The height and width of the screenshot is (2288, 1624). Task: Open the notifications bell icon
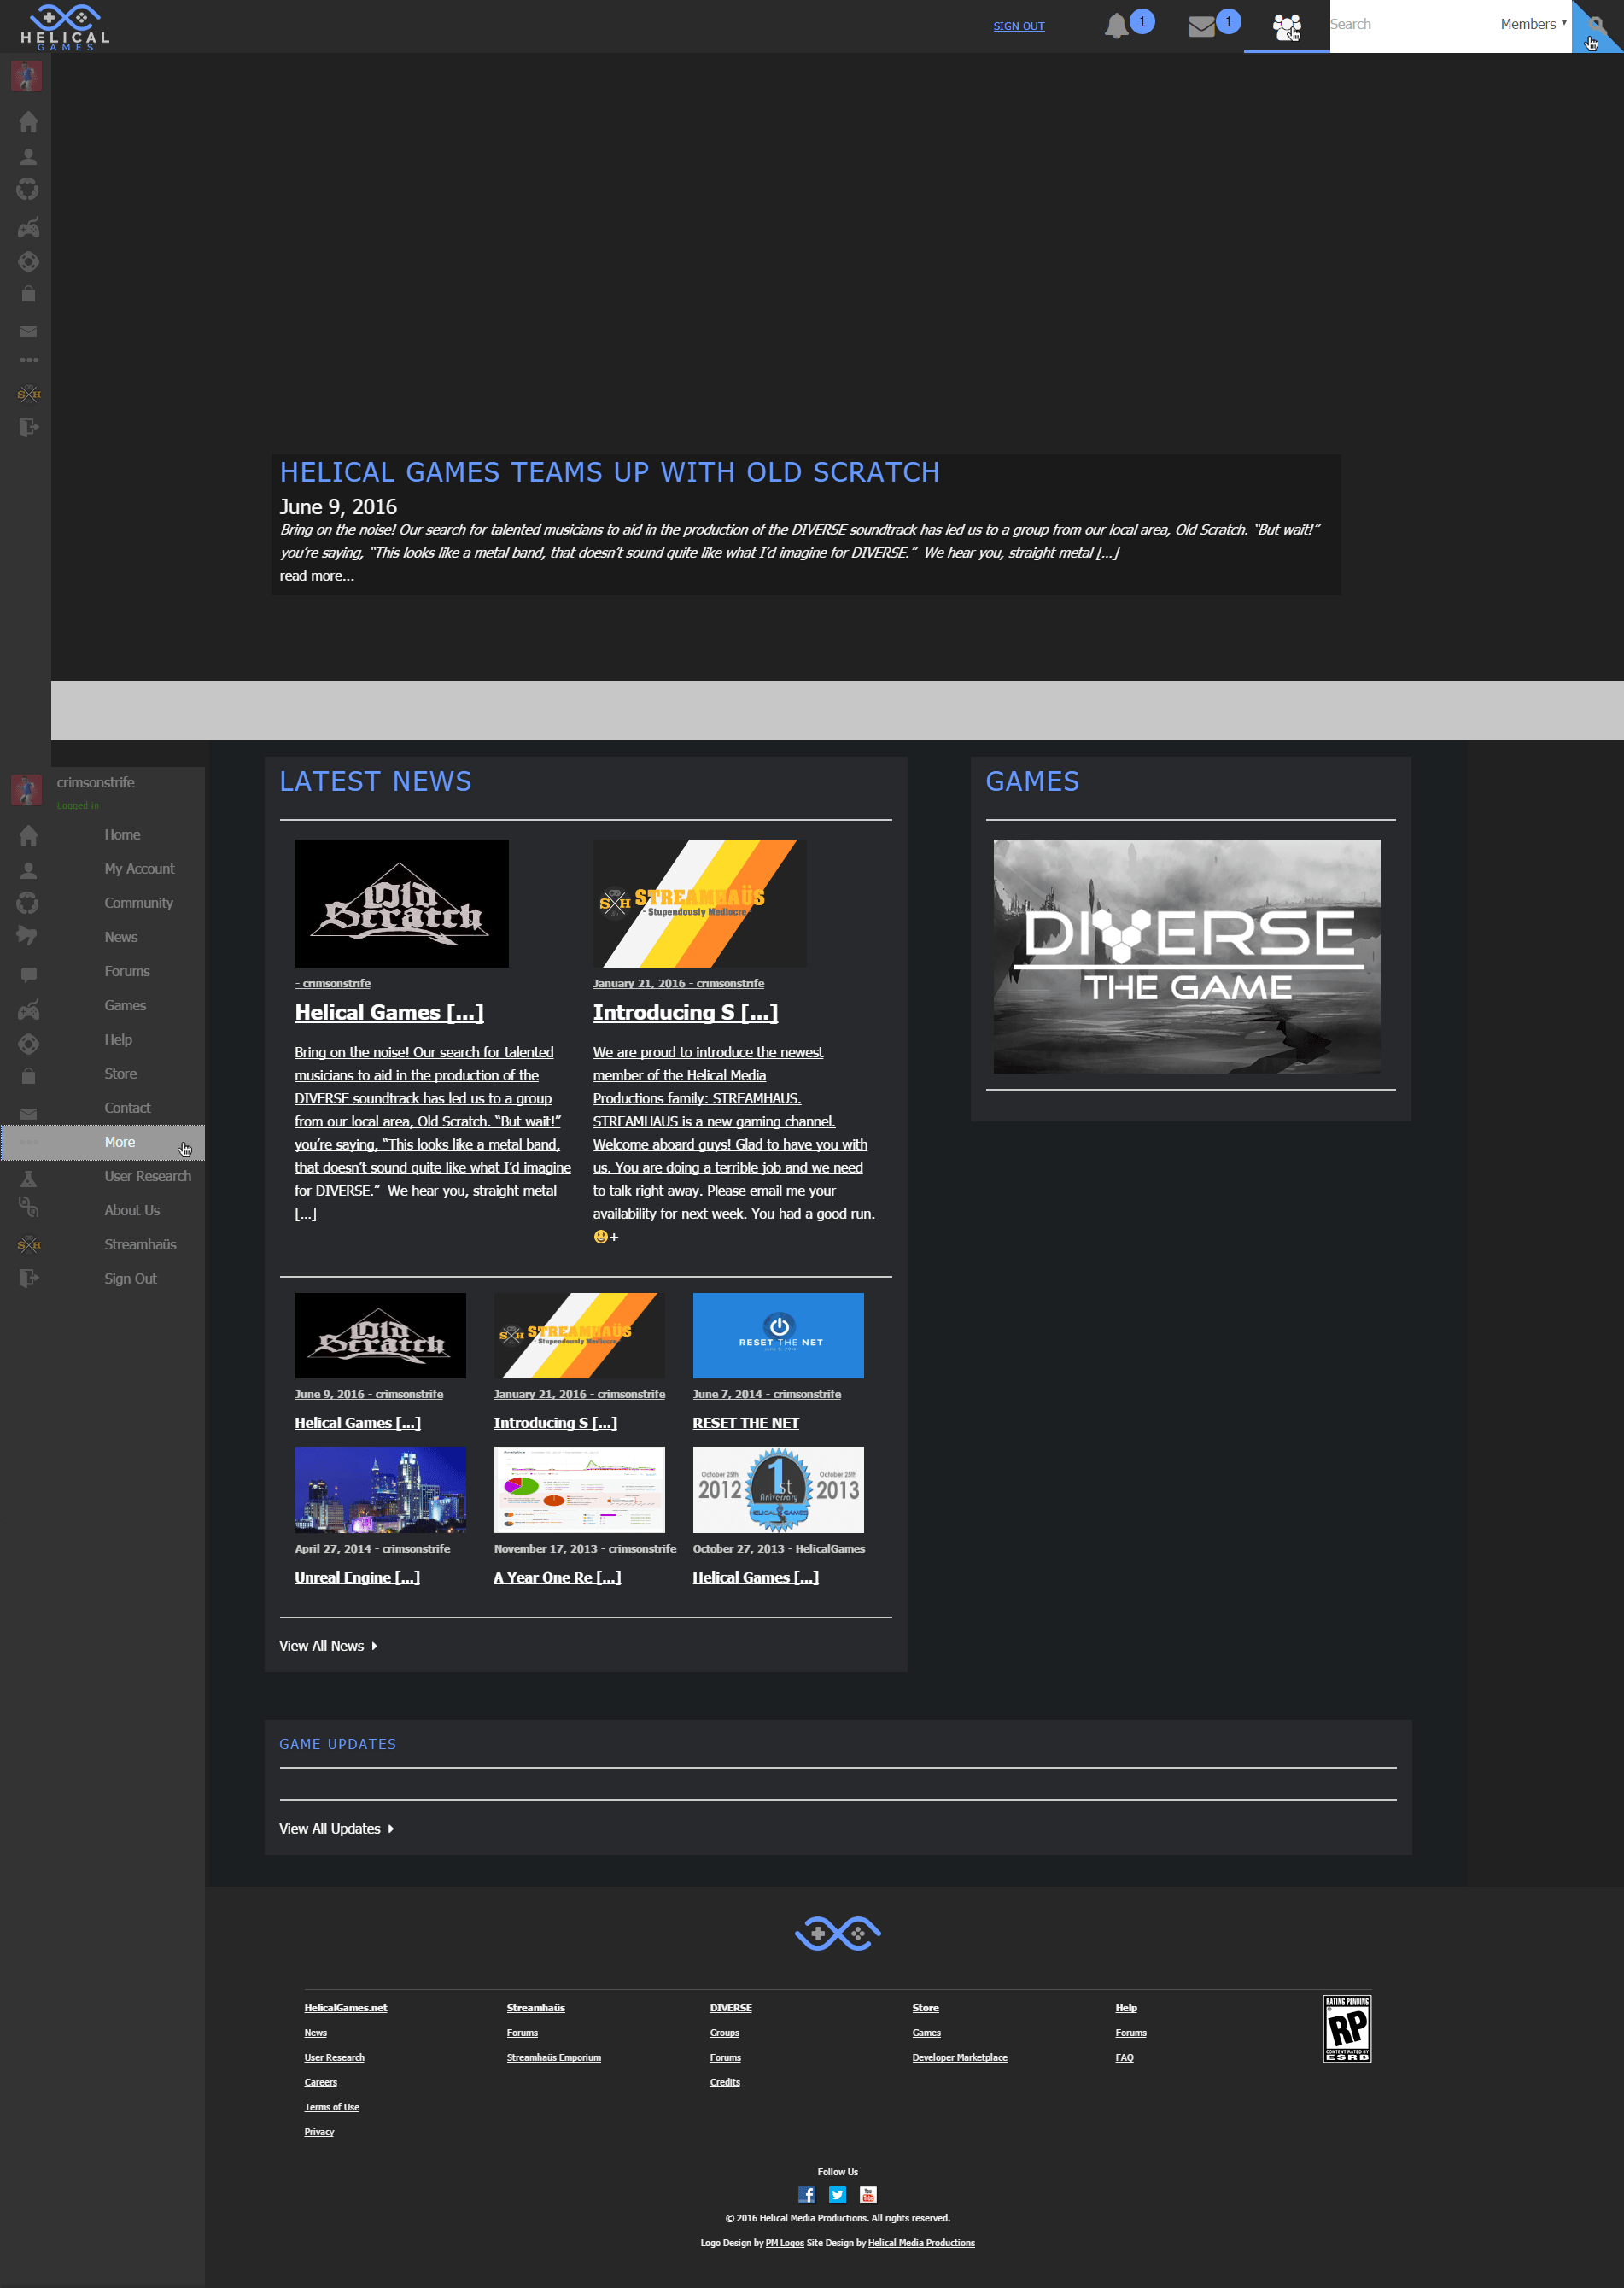[x=1116, y=27]
